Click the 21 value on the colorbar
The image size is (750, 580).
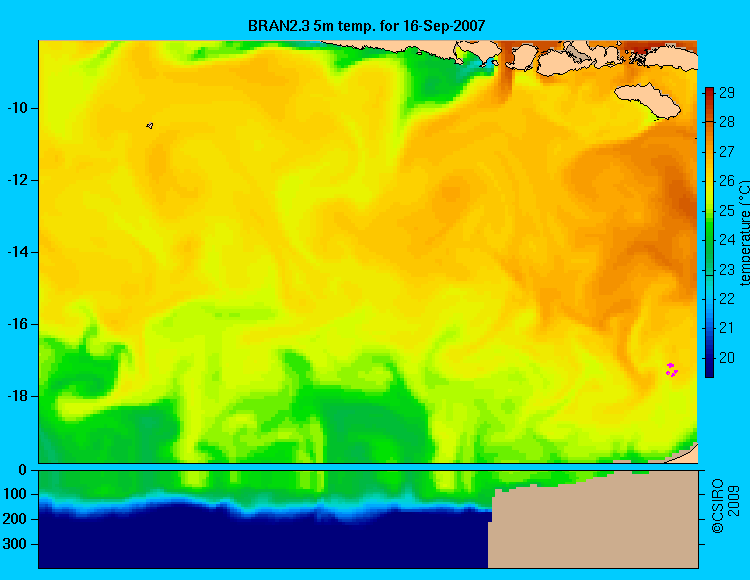[x=727, y=328]
